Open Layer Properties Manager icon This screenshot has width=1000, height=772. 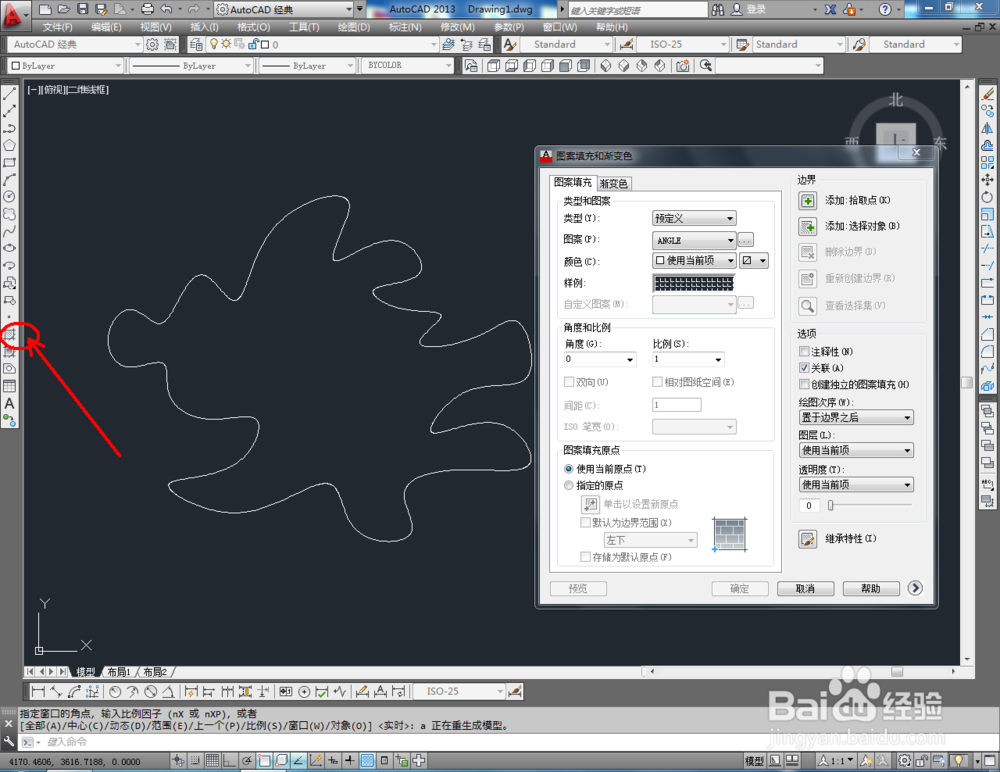(x=196, y=44)
